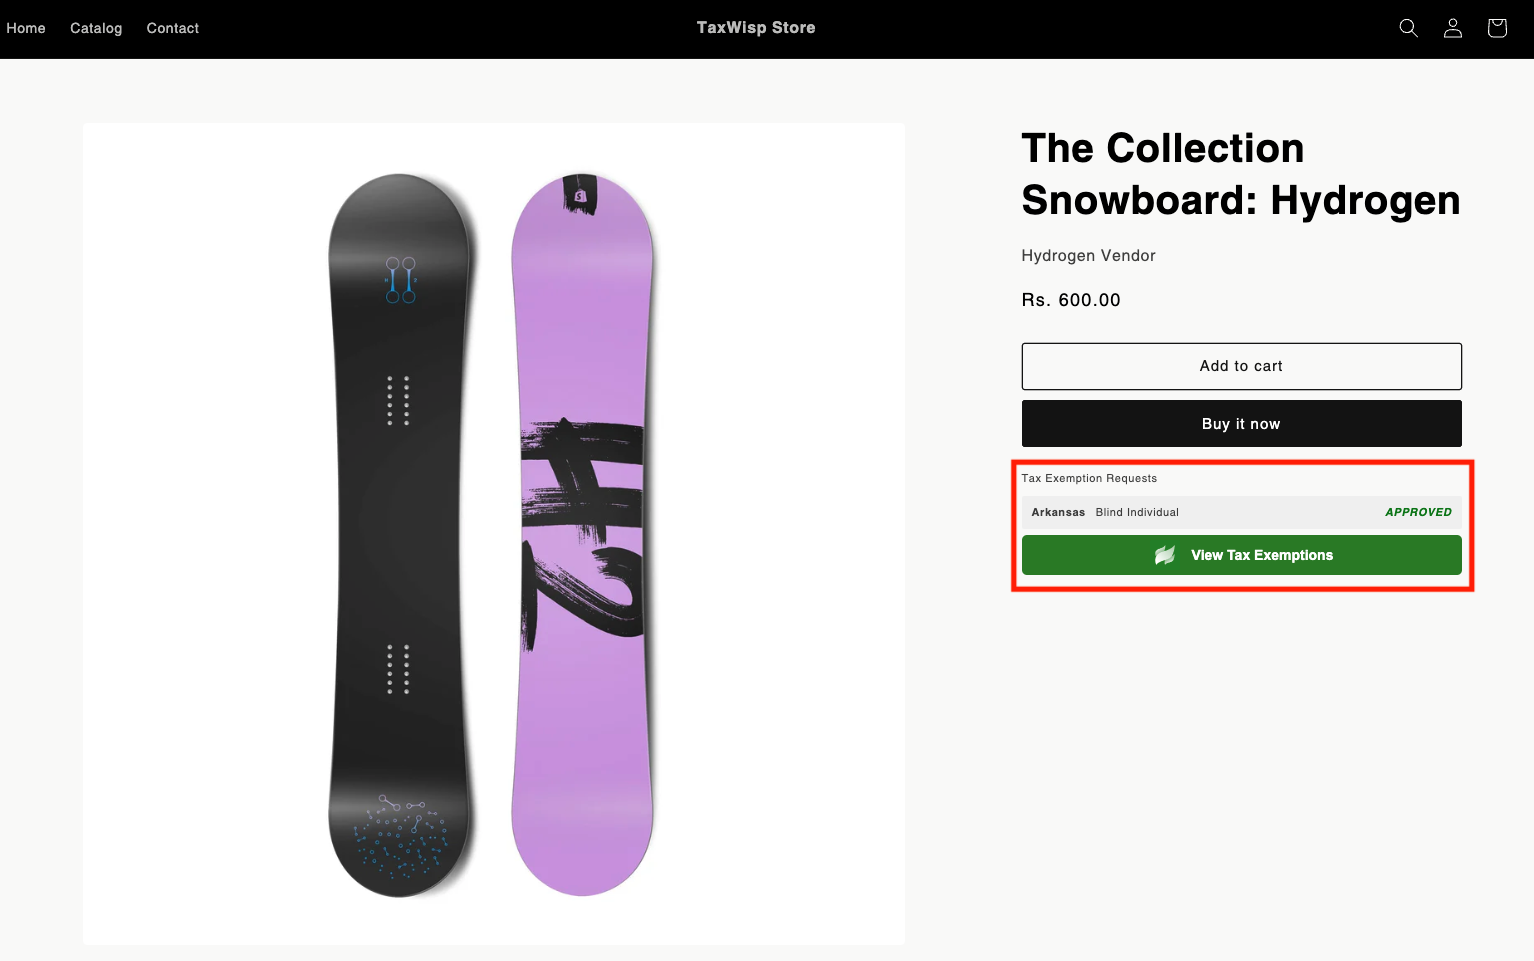This screenshot has height=961, width=1534.
Task: Click the Add to cart button
Action: pos(1241,366)
